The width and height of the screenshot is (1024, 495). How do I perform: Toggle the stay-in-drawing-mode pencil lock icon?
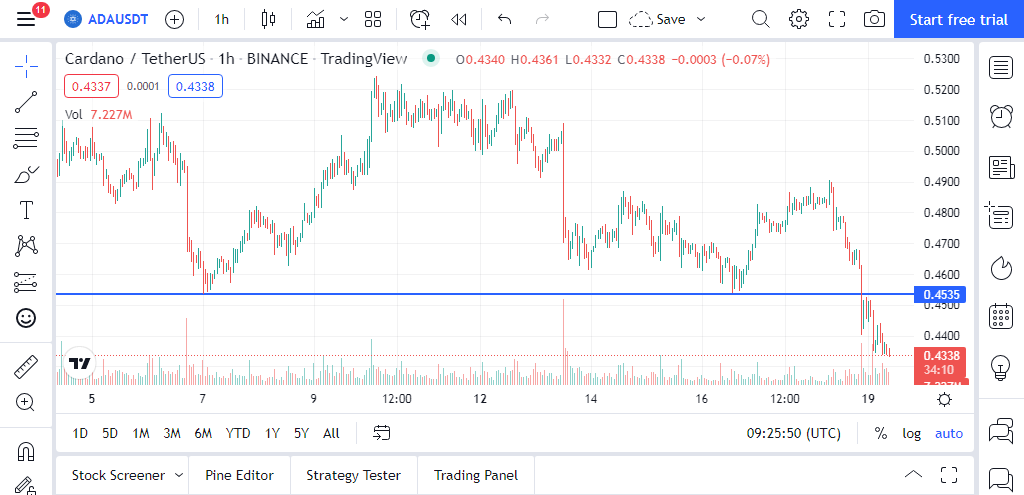(x=26, y=486)
